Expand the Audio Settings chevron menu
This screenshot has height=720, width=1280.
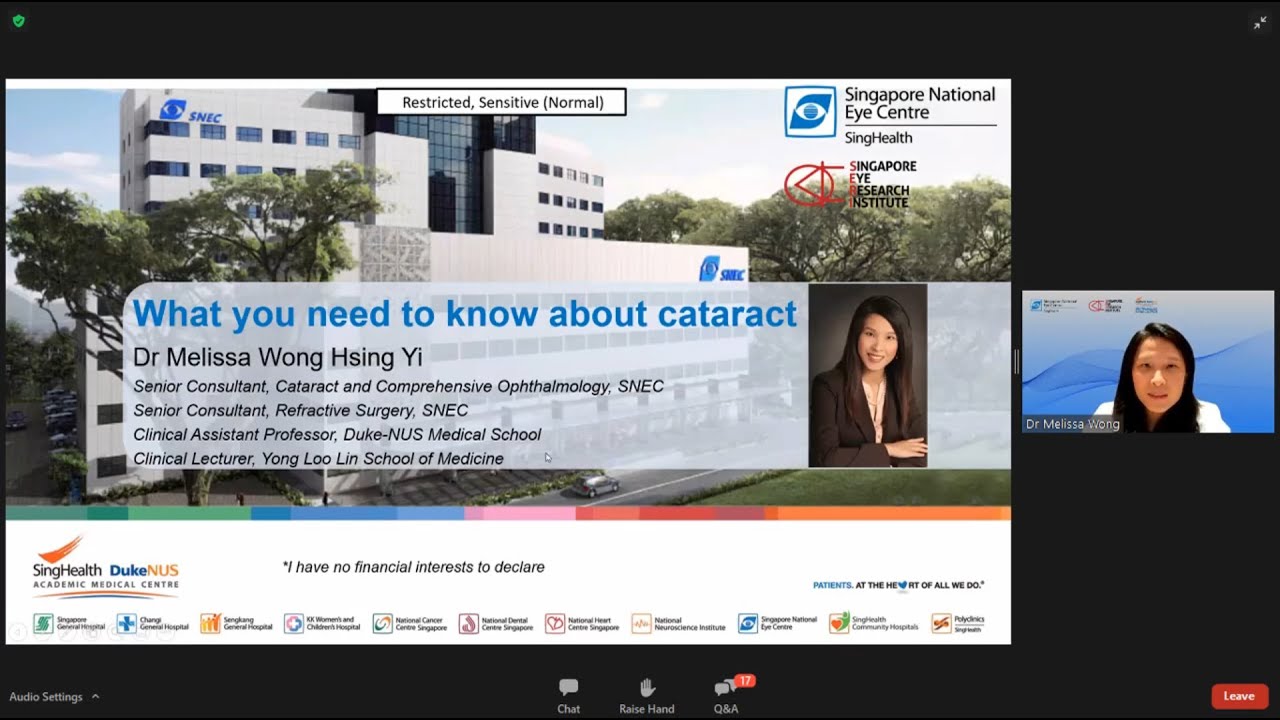click(95, 696)
